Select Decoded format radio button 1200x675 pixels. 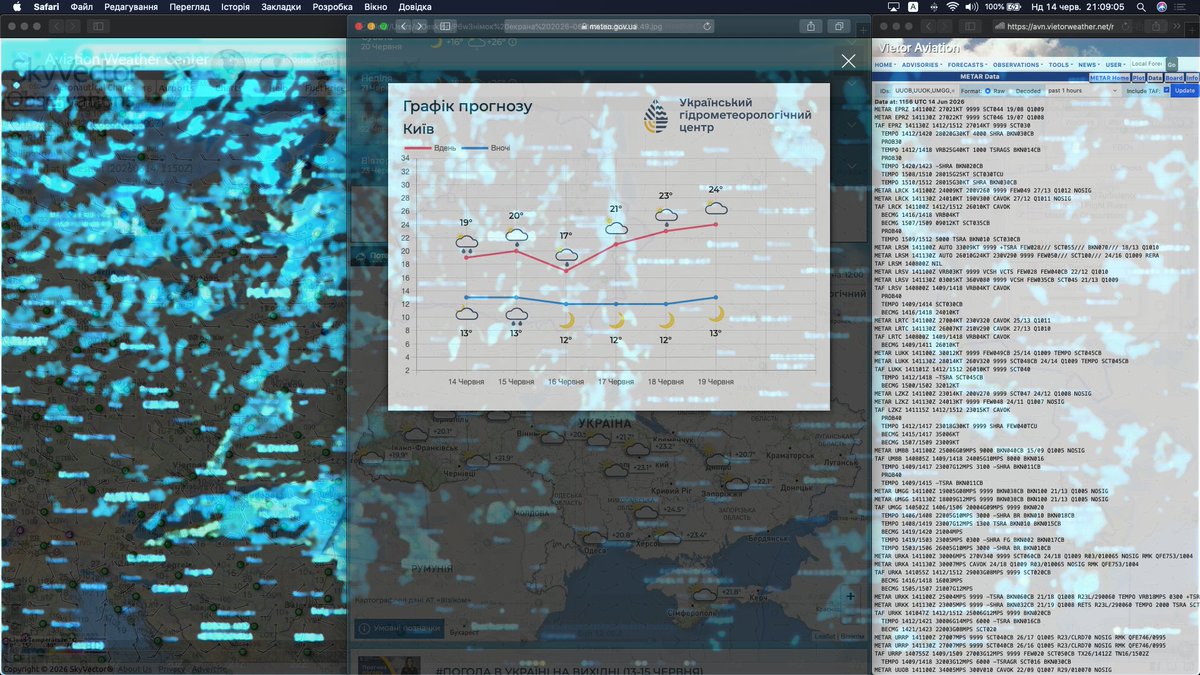coord(1010,91)
